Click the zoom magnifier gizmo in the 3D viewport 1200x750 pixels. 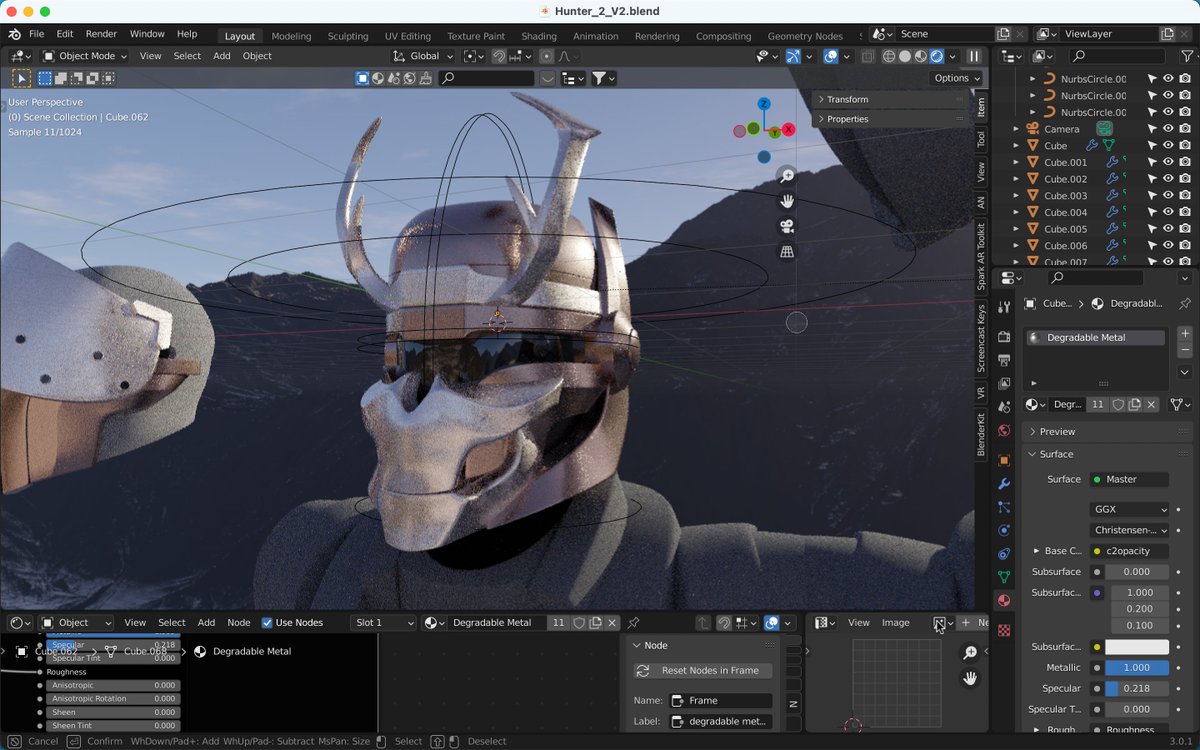click(x=787, y=175)
